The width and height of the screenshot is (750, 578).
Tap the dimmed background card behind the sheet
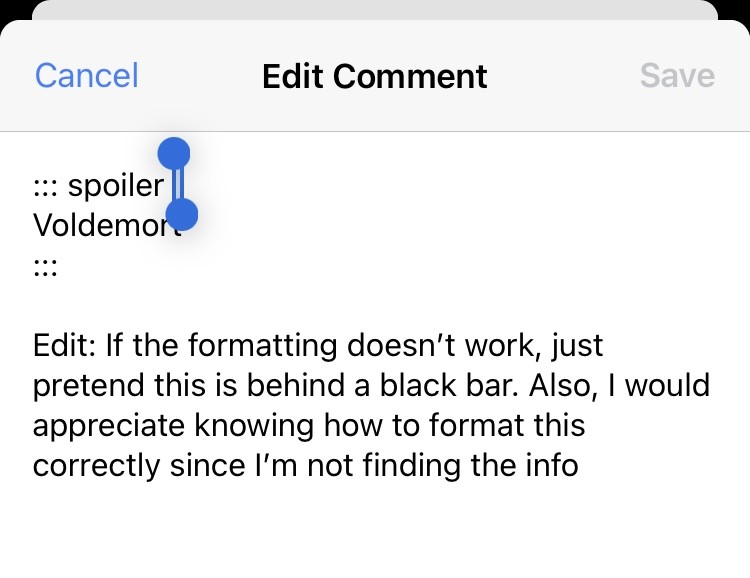pyautogui.click(x=375, y=9)
